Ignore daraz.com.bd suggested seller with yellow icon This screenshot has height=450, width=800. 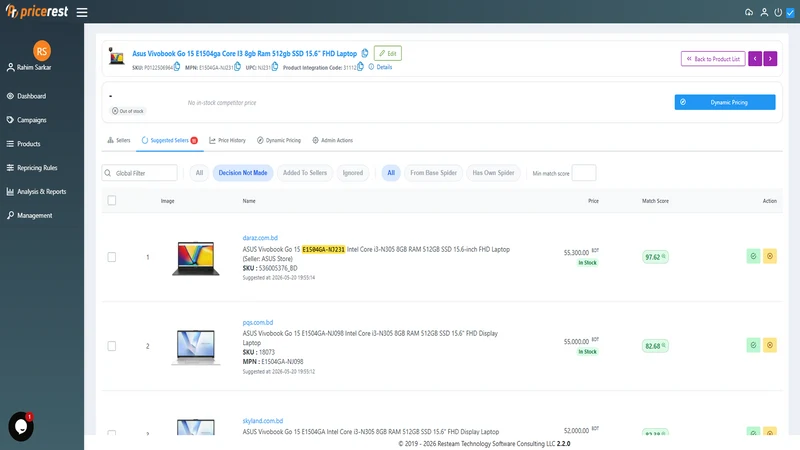click(770, 256)
